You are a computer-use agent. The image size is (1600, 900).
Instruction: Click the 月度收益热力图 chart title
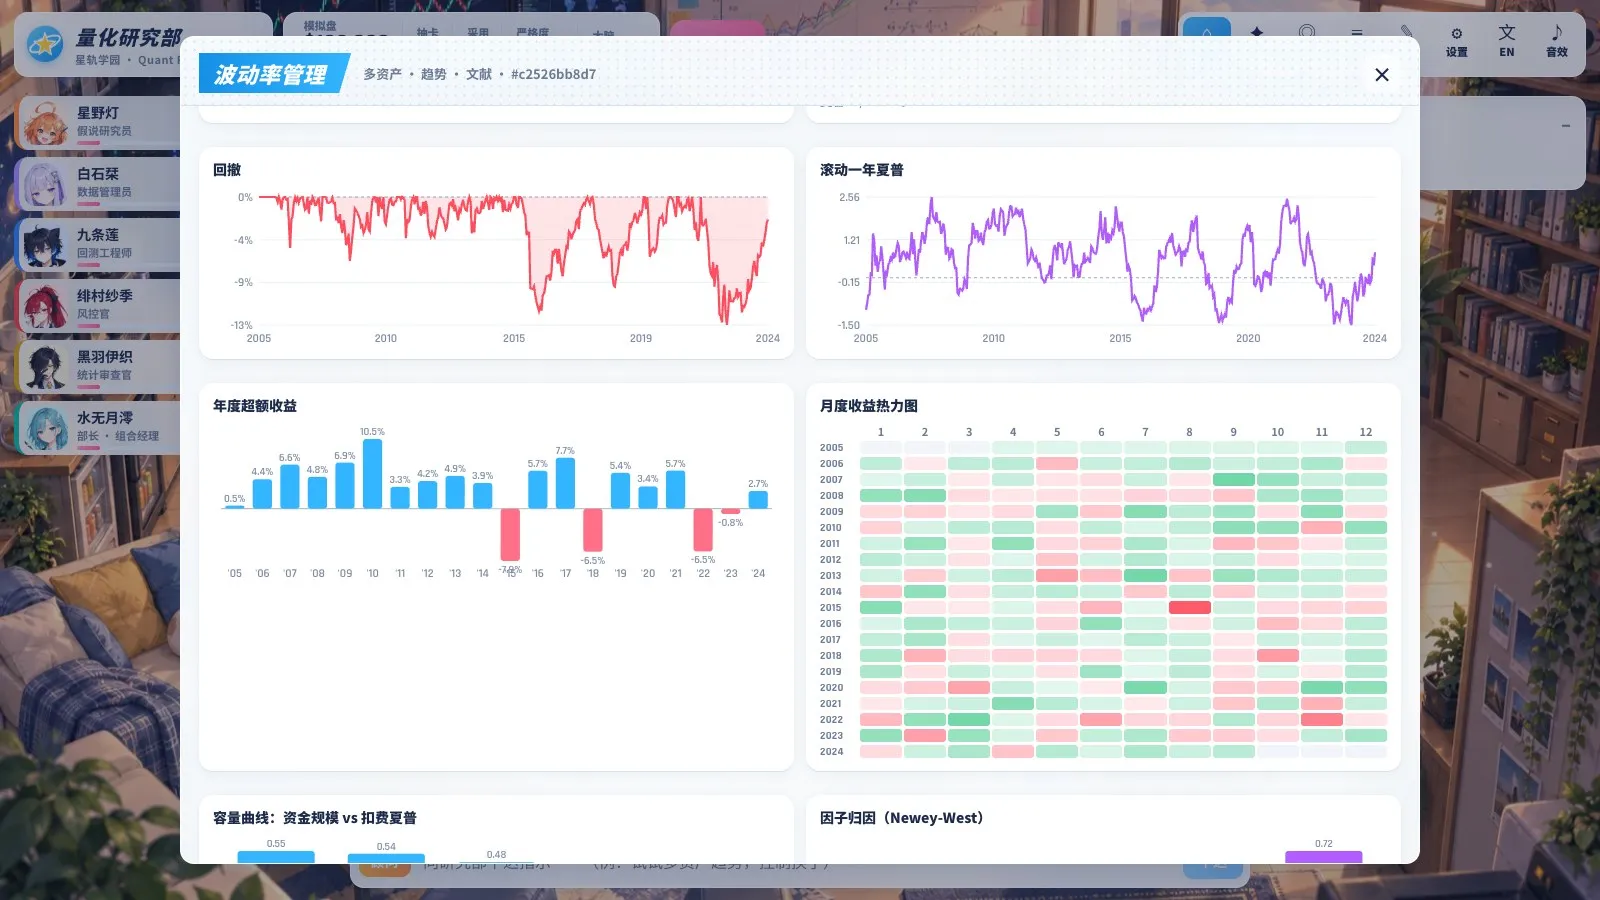[869, 406]
